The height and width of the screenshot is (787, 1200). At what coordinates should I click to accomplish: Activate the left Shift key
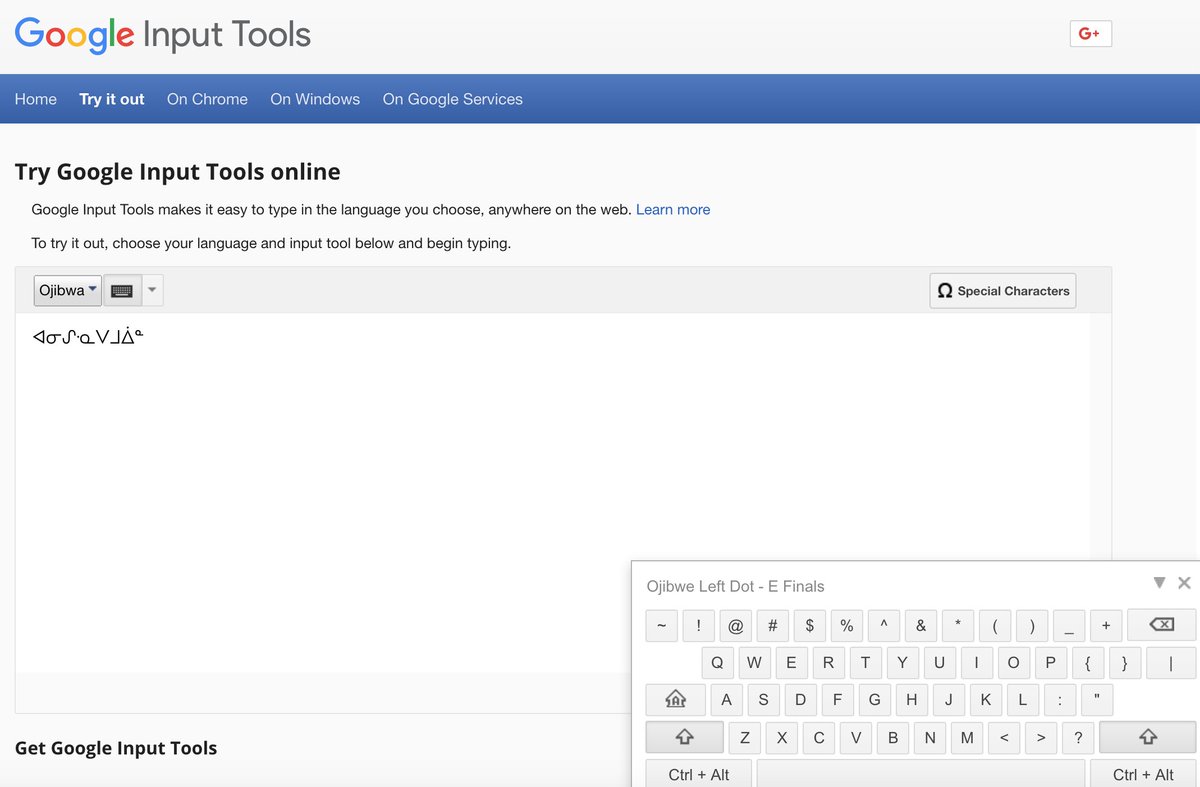click(x=683, y=737)
